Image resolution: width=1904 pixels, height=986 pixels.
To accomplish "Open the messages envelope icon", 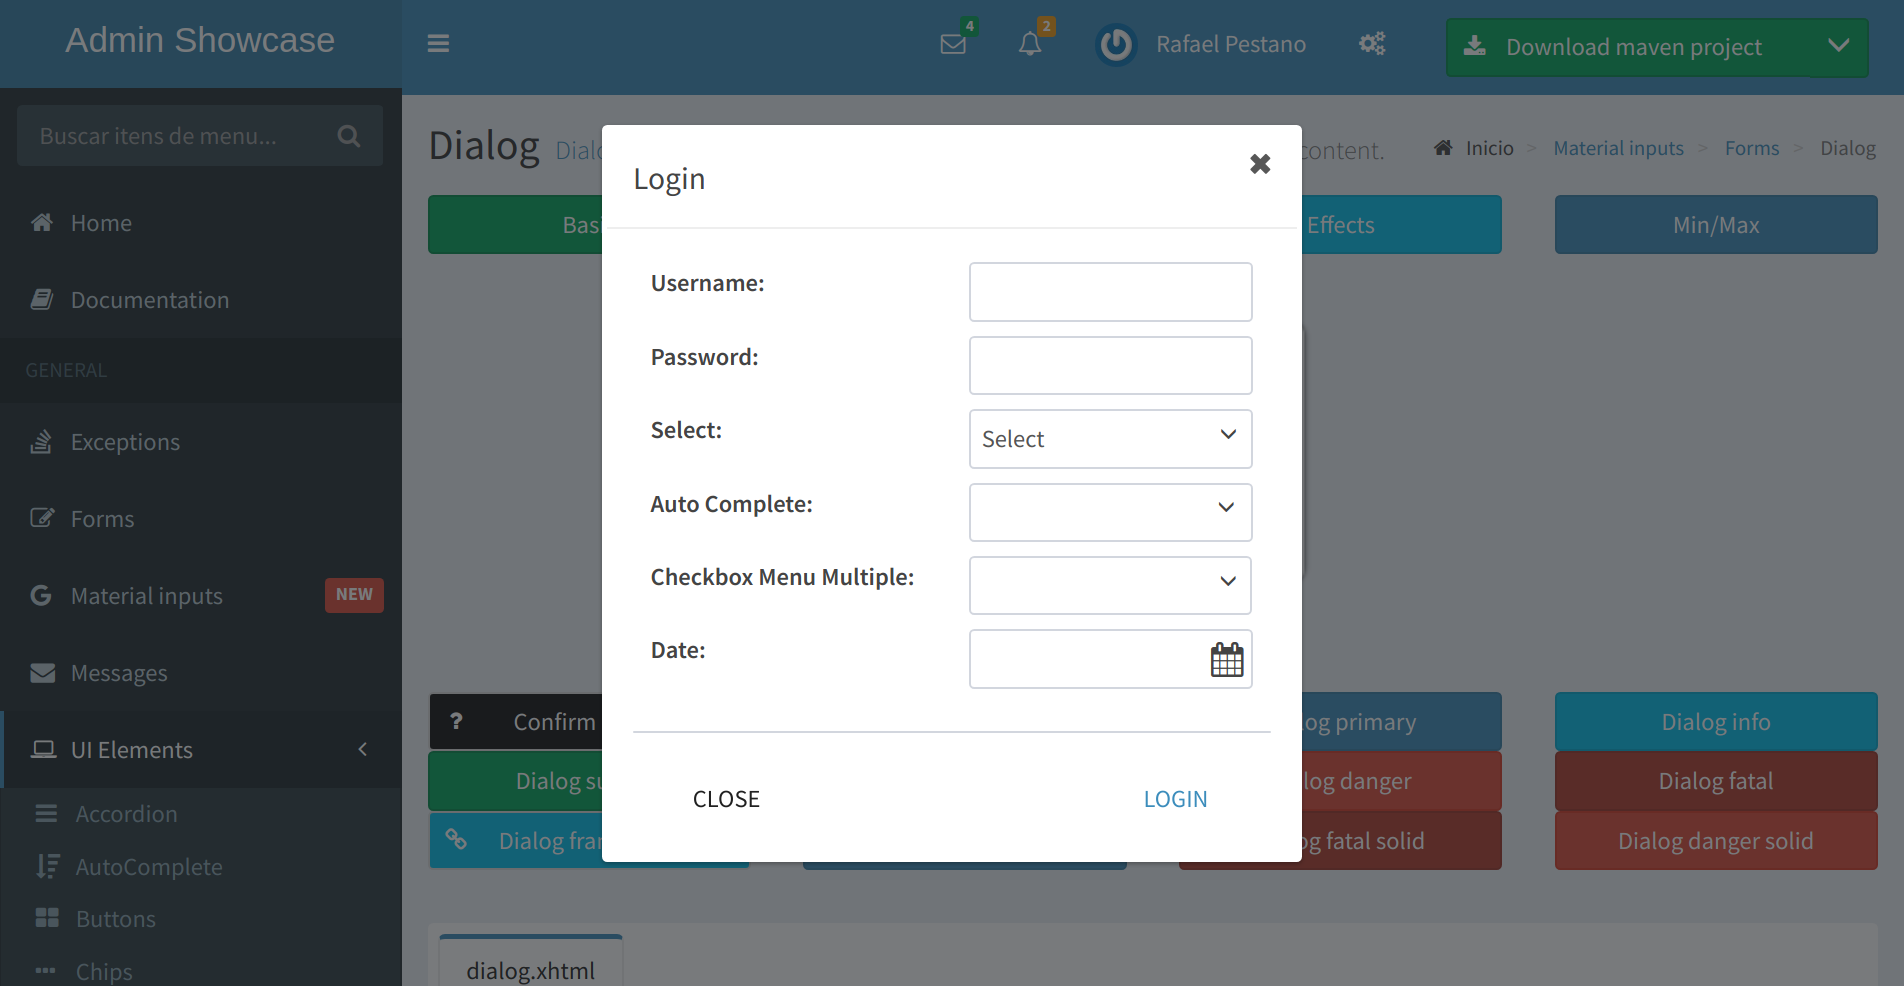I will click(x=952, y=43).
